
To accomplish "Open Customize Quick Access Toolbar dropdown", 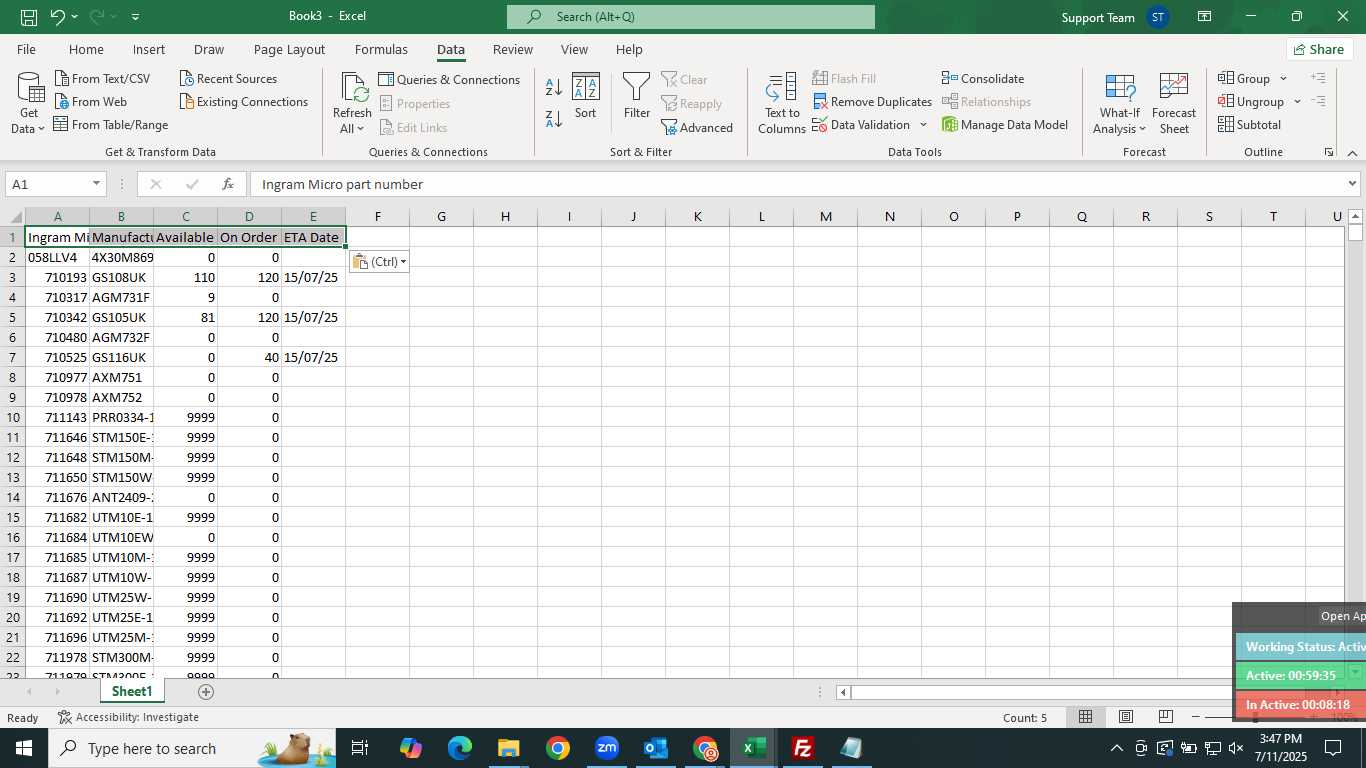I will pos(135,17).
